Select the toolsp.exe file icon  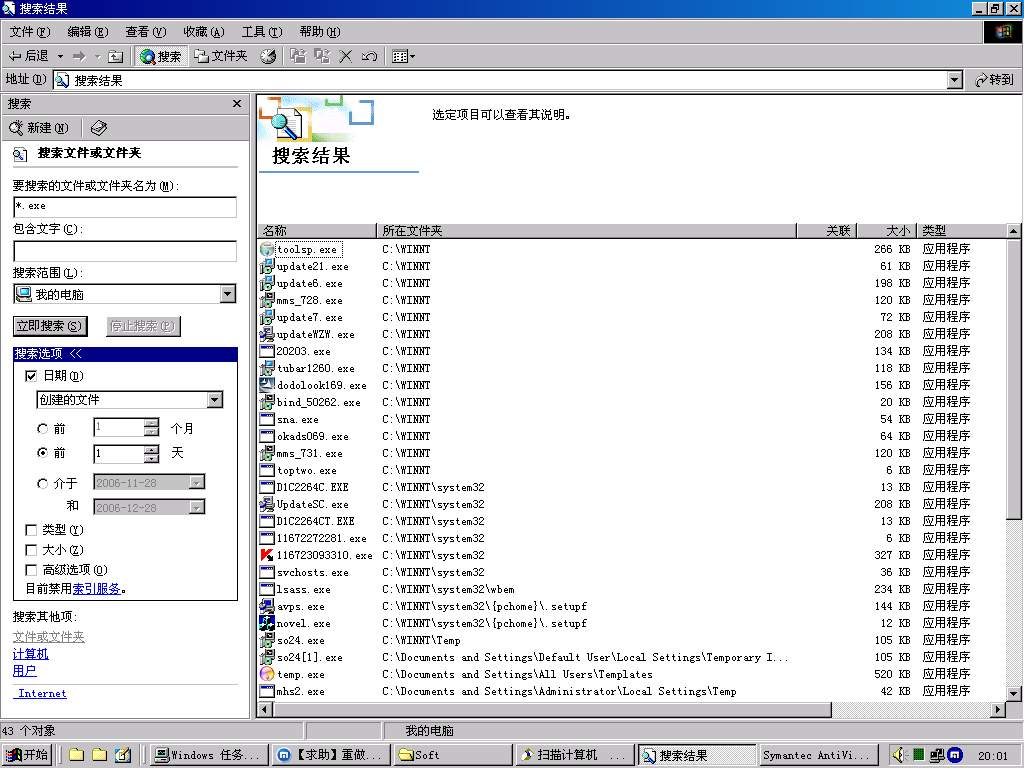(x=267, y=249)
